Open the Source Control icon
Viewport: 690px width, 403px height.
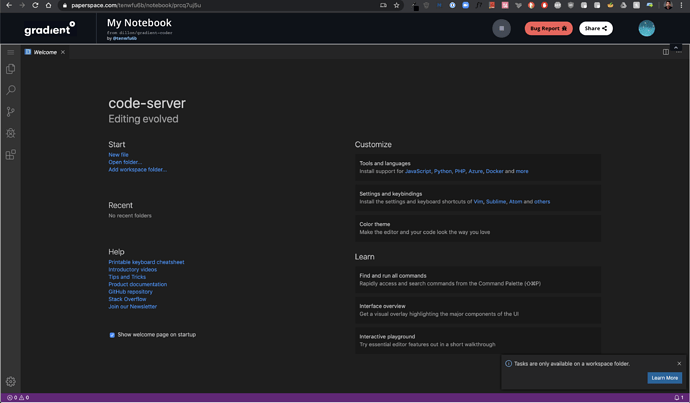[11, 112]
